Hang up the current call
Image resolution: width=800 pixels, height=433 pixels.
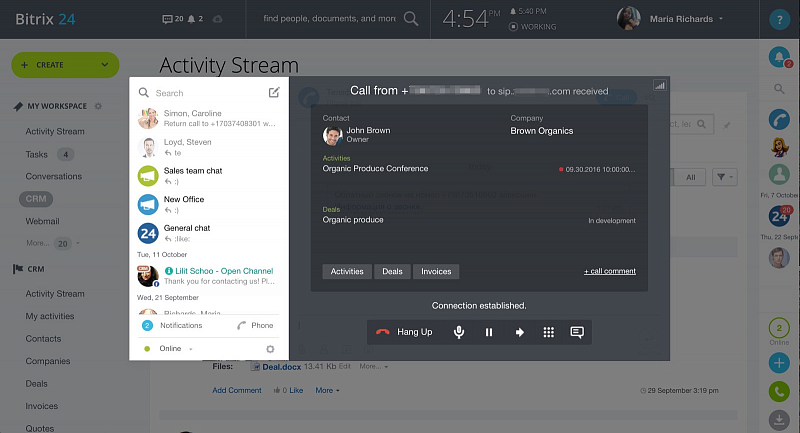404,332
